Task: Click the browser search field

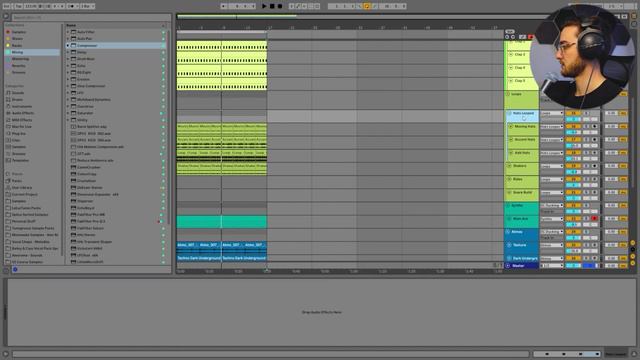Action: click(91, 18)
